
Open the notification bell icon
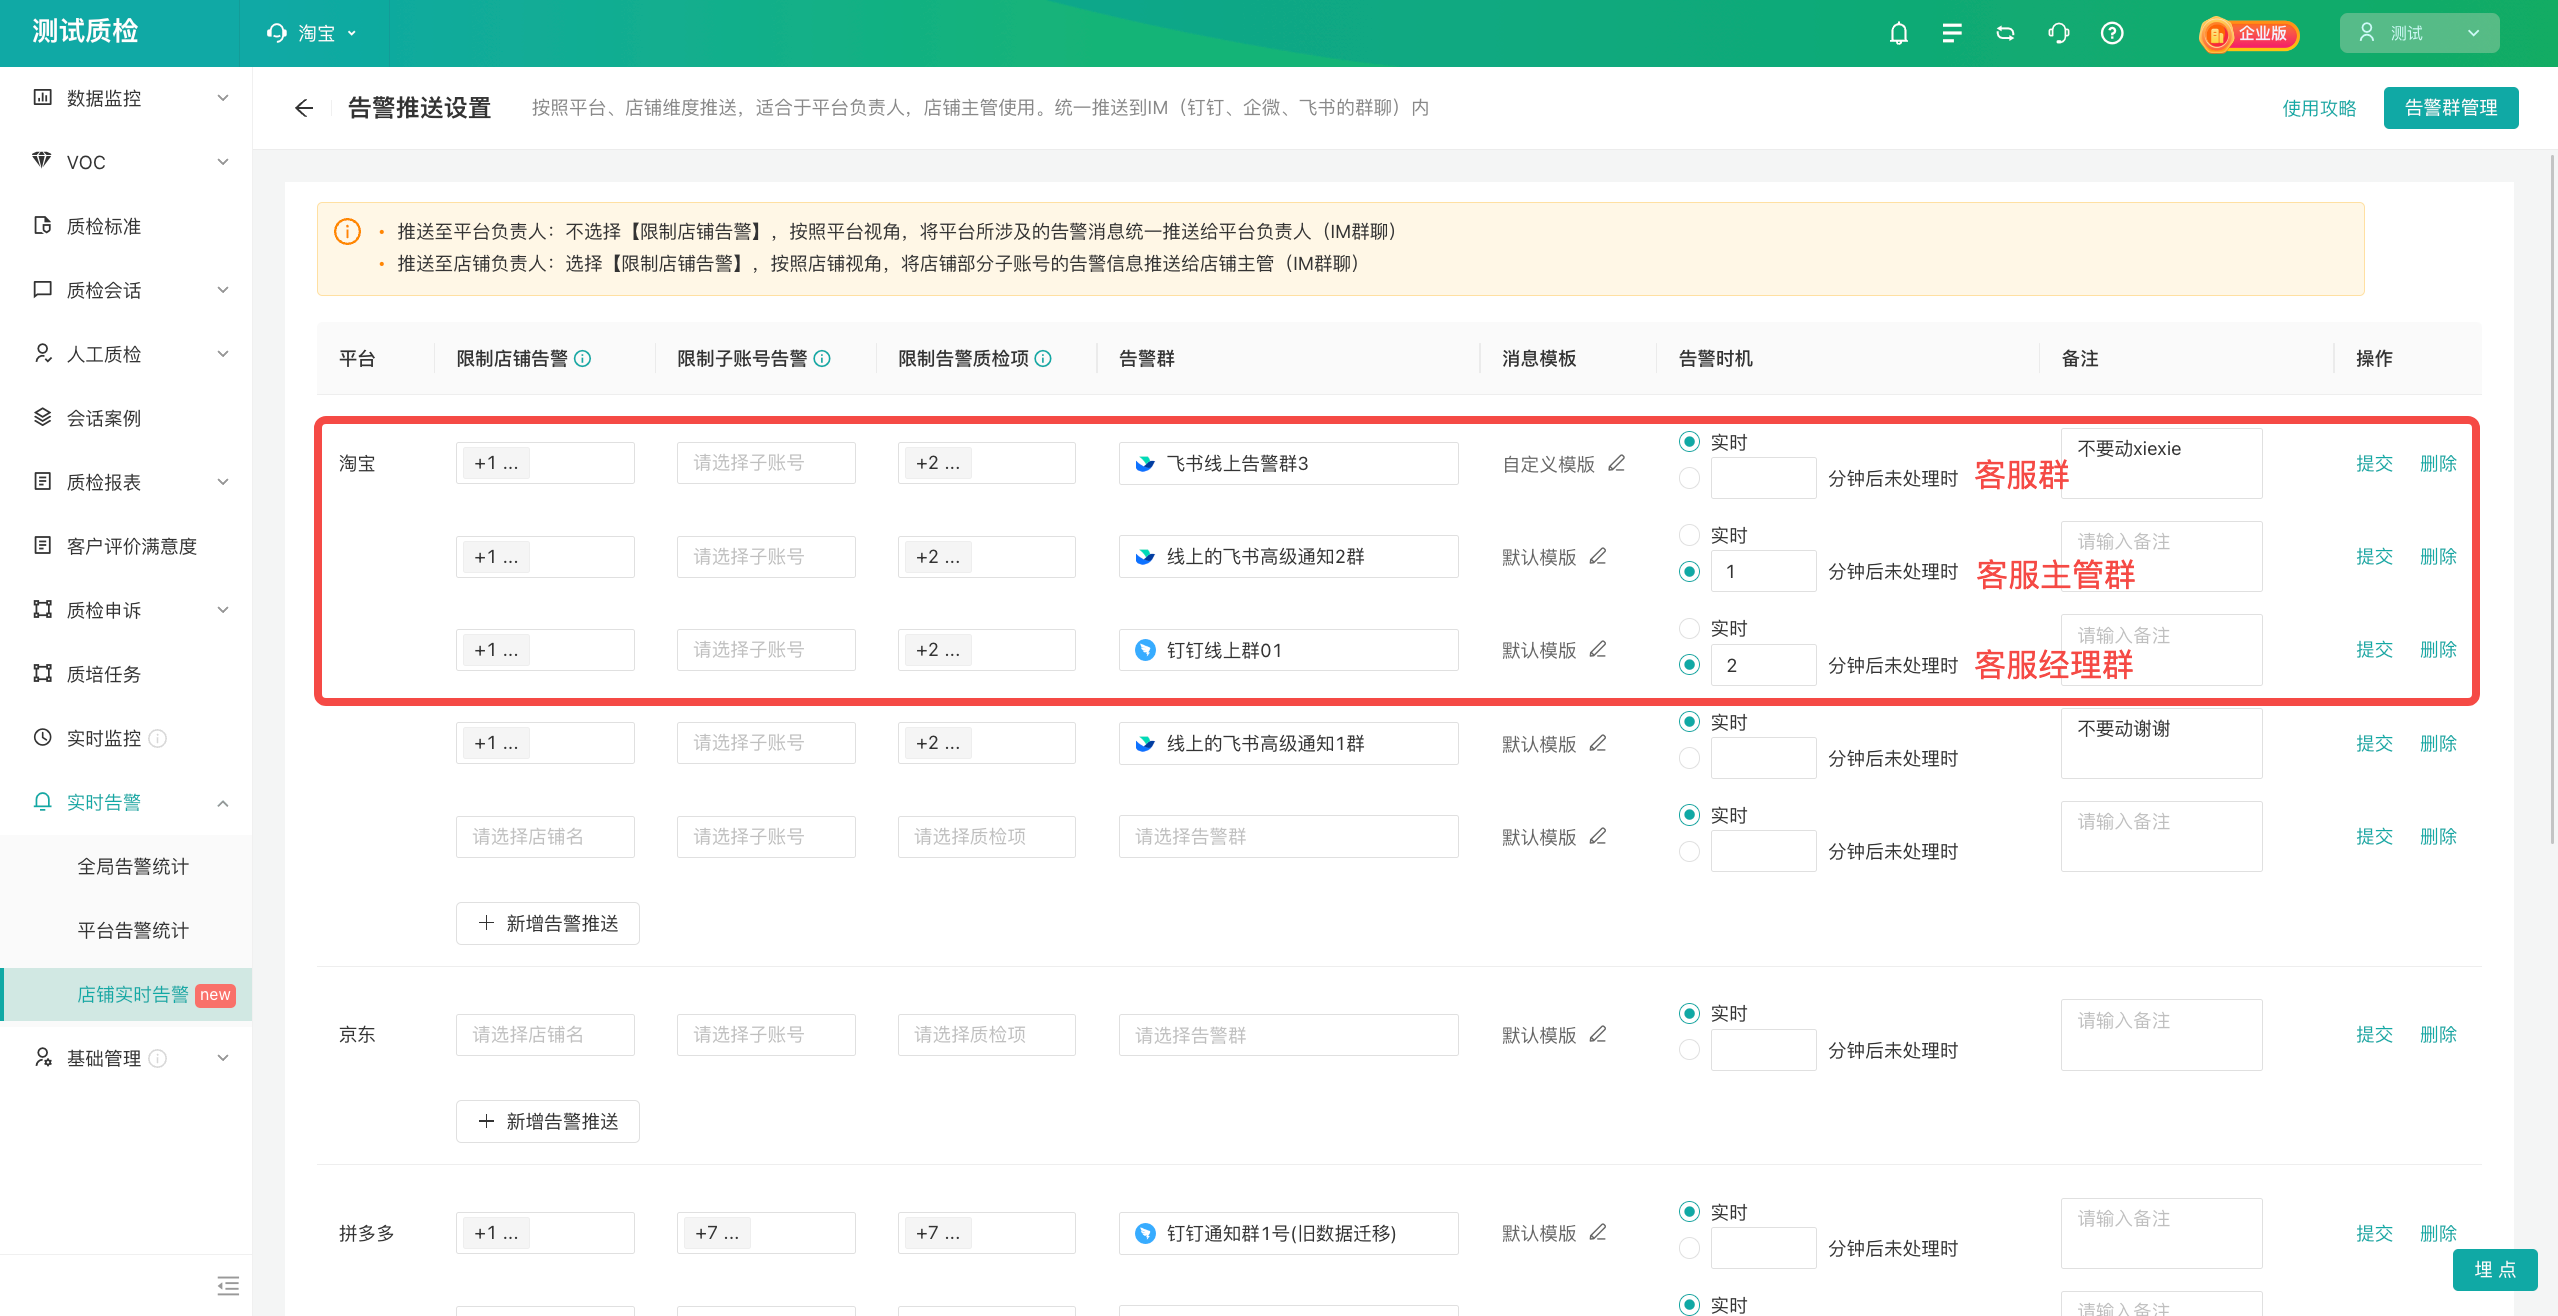pyautogui.click(x=1898, y=33)
